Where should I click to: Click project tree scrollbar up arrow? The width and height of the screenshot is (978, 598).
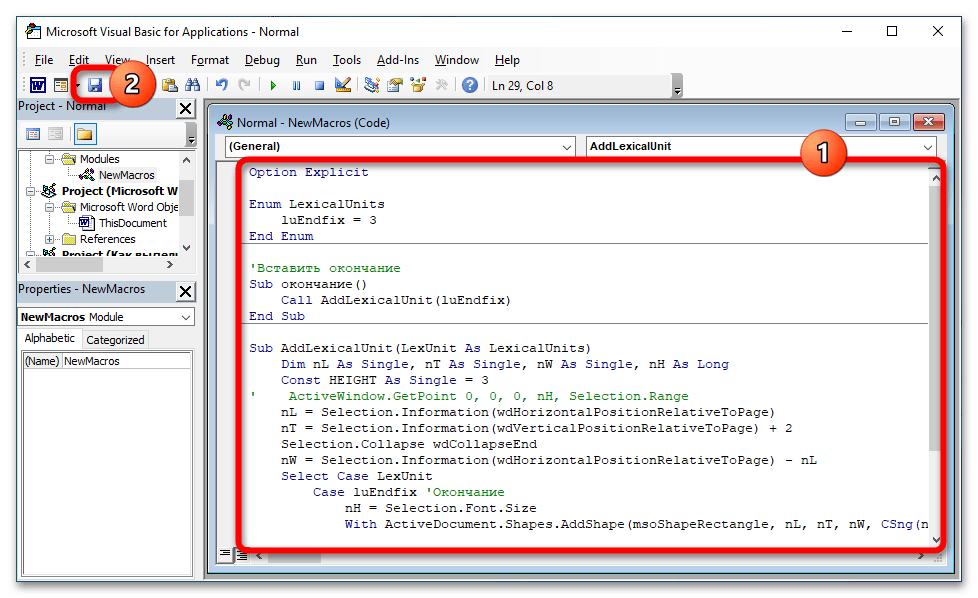(x=186, y=160)
